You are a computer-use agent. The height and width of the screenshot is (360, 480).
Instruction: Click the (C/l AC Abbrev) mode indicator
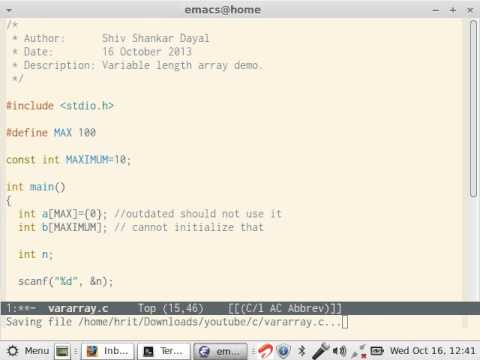(285, 308)
